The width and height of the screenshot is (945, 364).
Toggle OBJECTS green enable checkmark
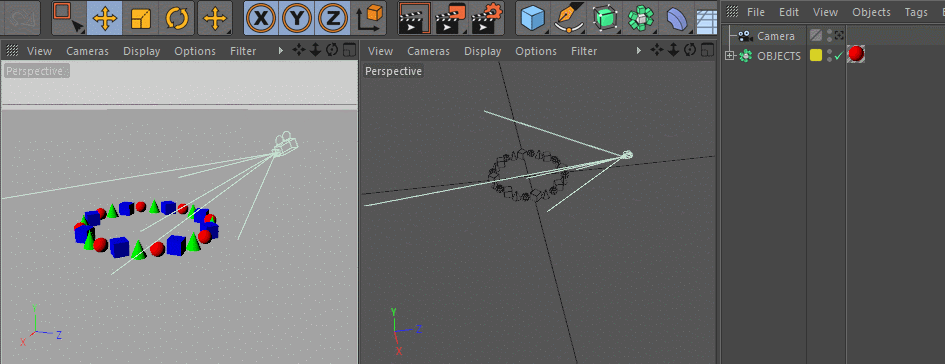coord(838,55)
